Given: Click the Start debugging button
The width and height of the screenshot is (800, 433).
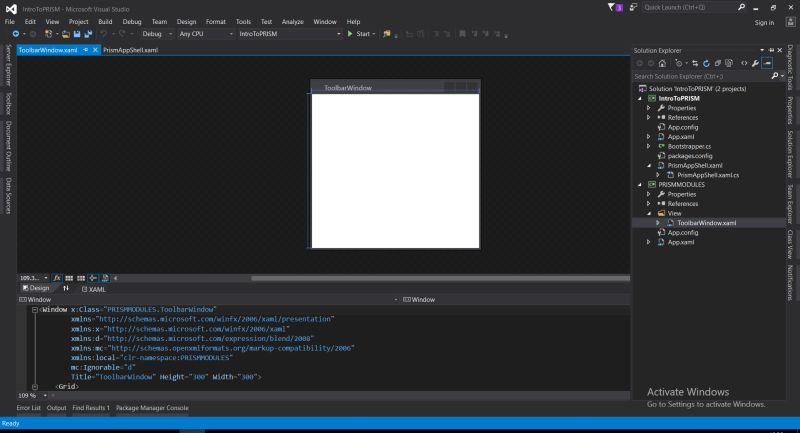Looking at the screenshot, I should click(358, 34).
